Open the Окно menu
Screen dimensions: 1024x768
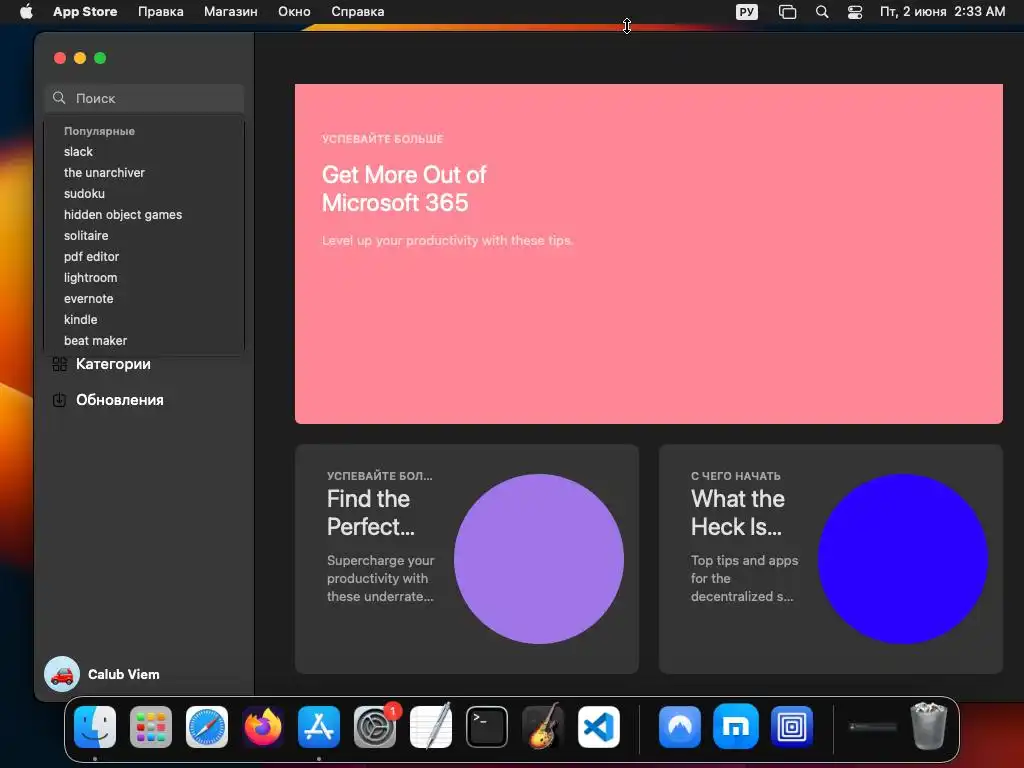(295, 12)
